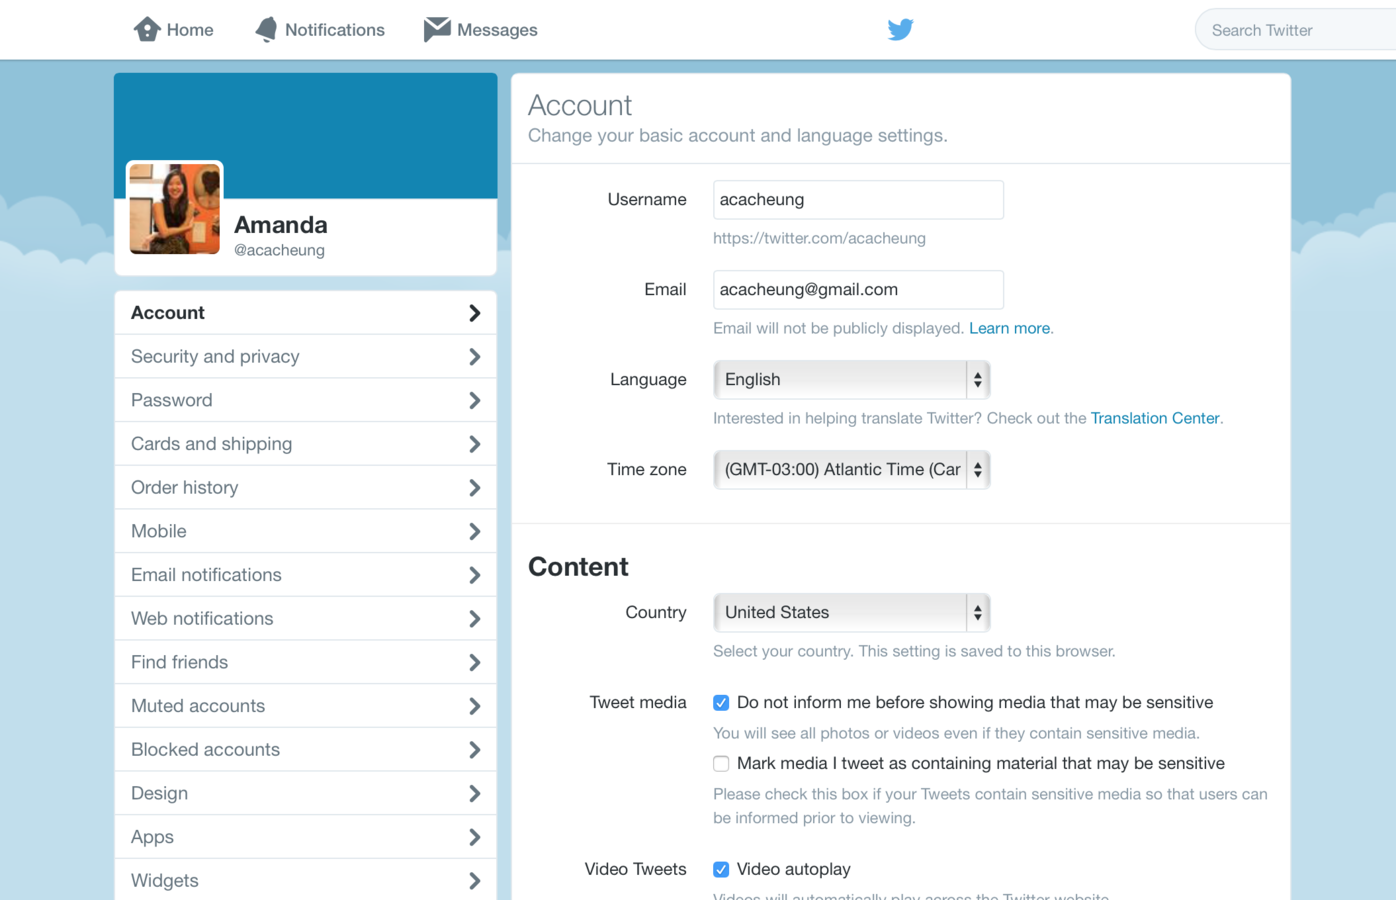Image resolution: width=1396 pixels, height=900 pixels.
Task: Check 'Mark media I tweet' as sensitive
Action: coord(721,764)
